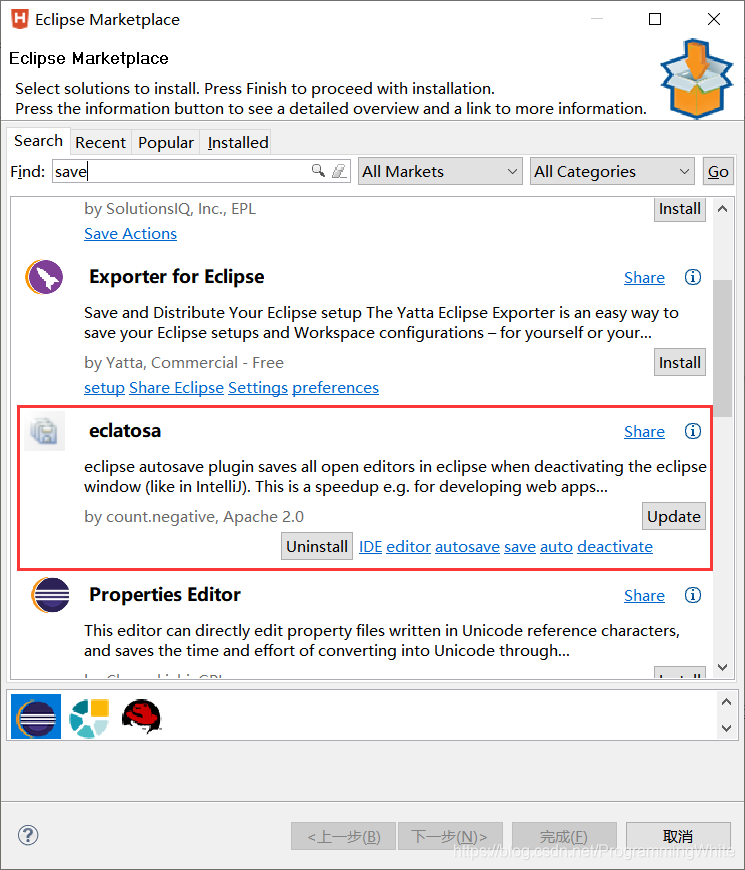This screenshot has height=870, width=745.
Task: Click the eclatosa title
Action: point(125,431)
